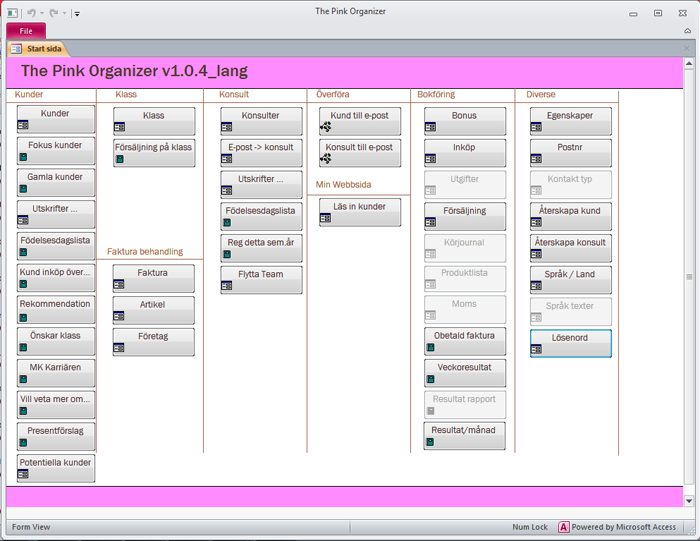Open Födelsesdagslista under Konsult column
The image size is (700, 541).
coord(261,216)
